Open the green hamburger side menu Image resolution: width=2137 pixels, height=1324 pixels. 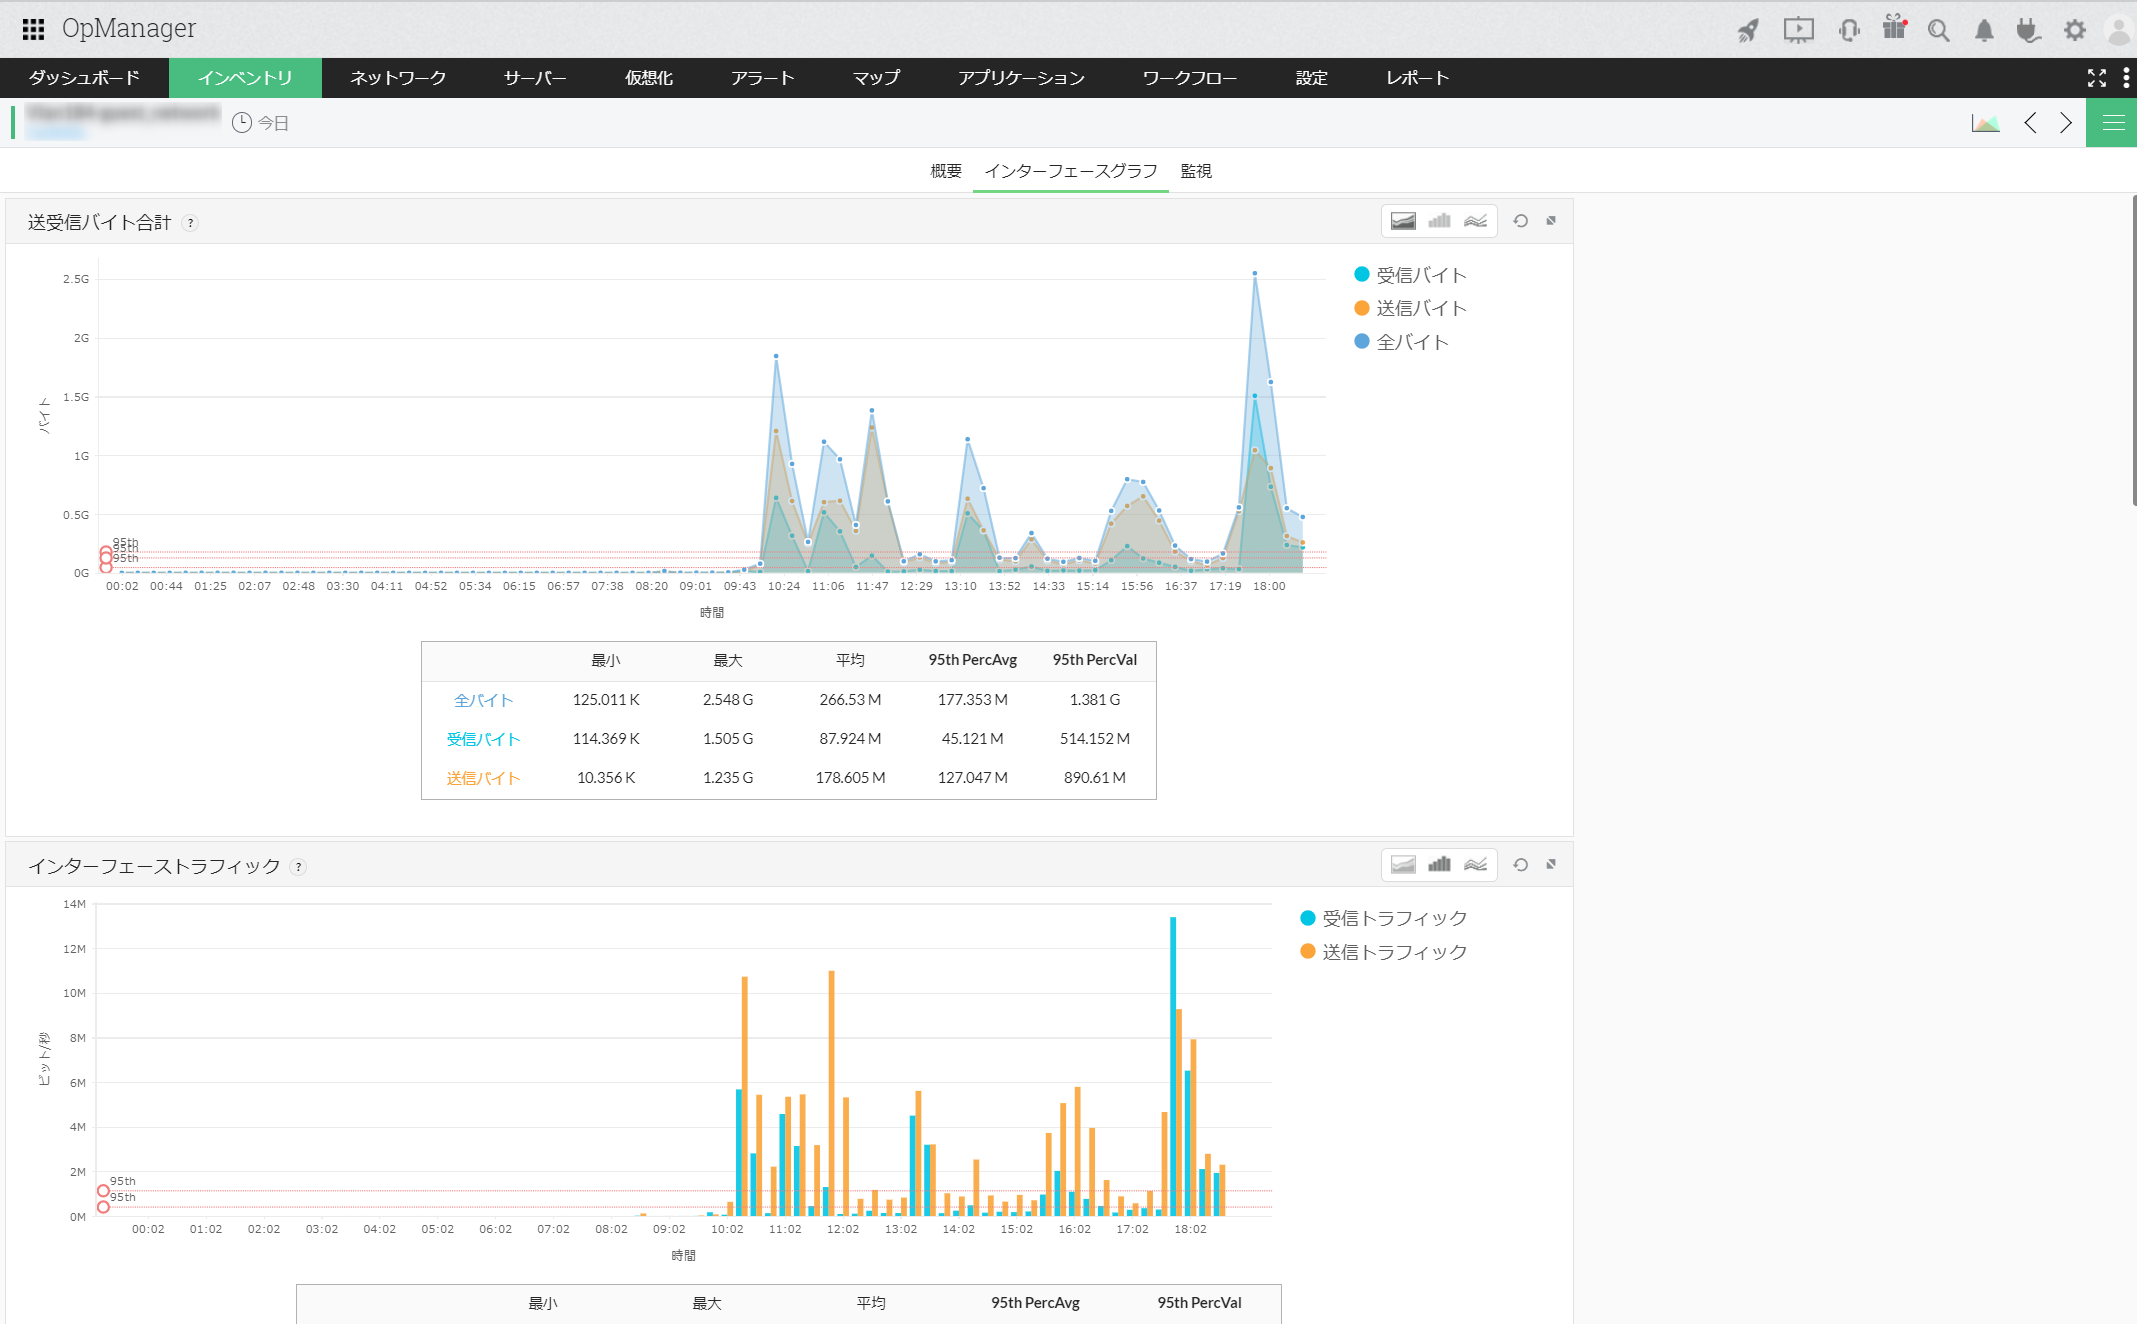(x=2112, y=123)
